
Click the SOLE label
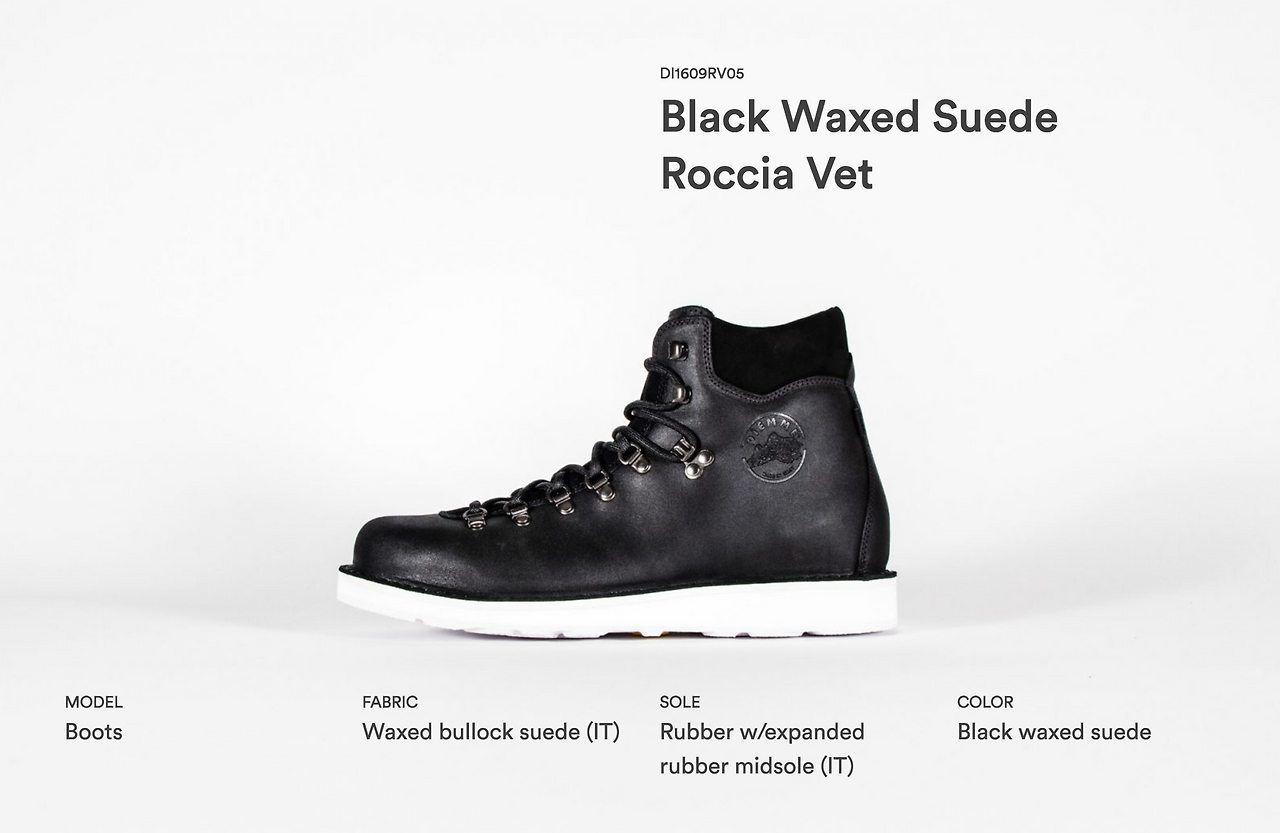pos(680,702)
